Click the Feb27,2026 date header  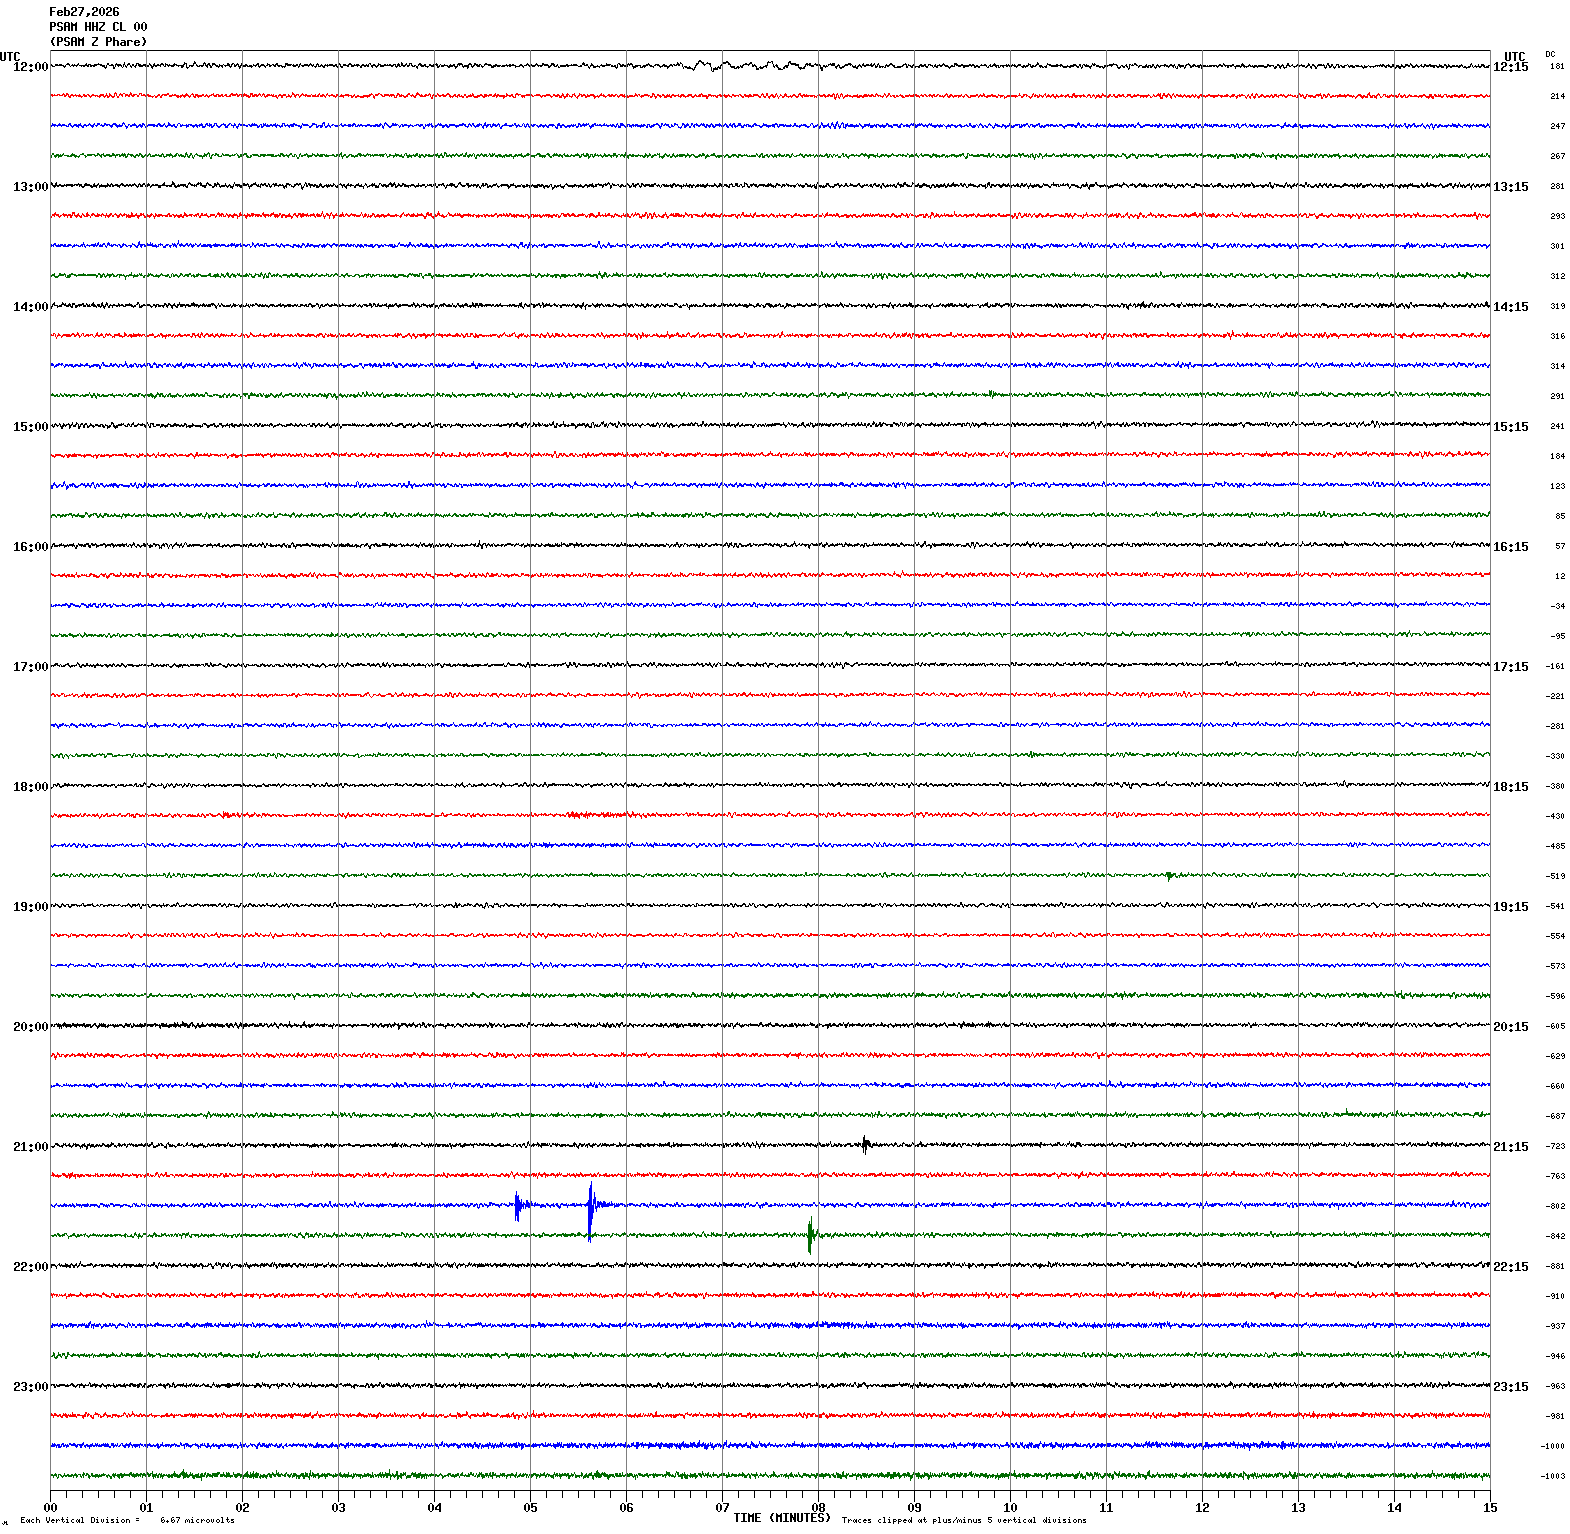coord(84,12)
